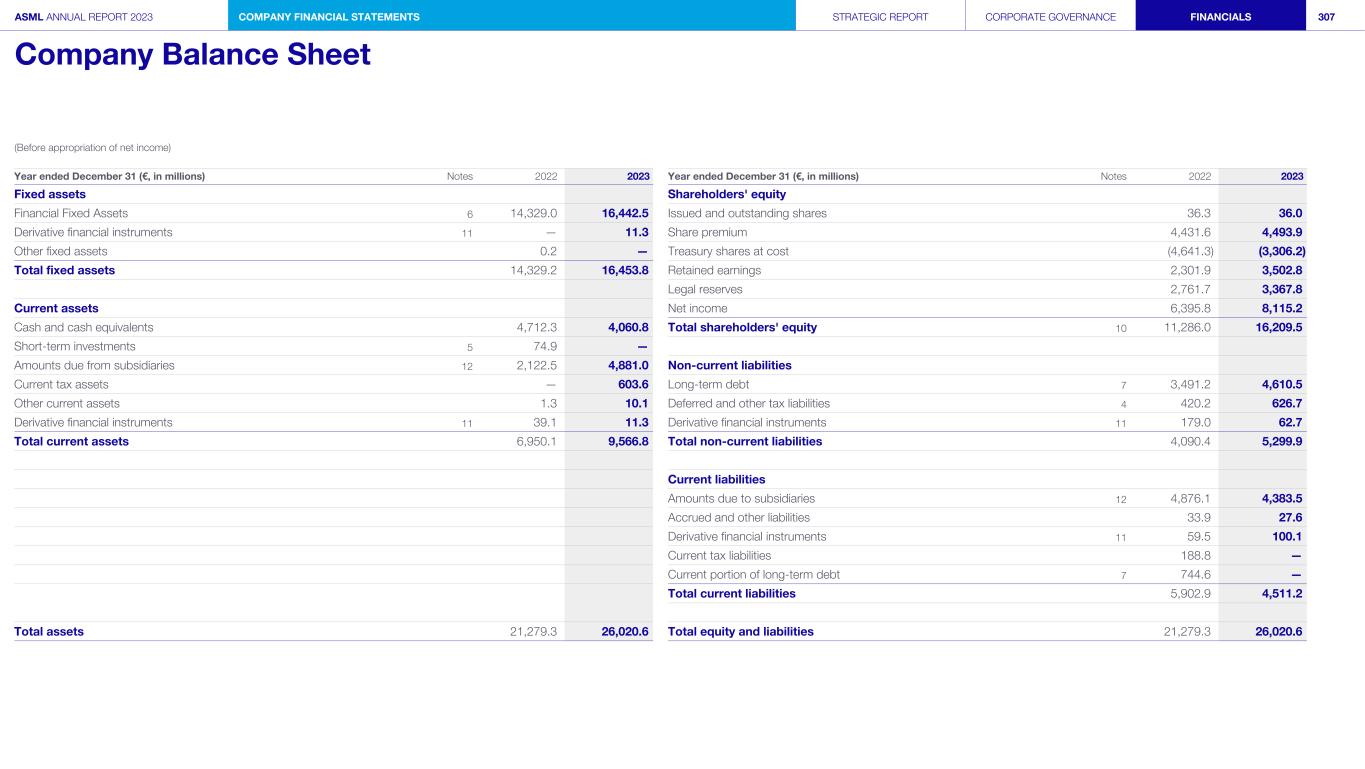The height and width of the screenshot is (769, 1365).
Task: Click note 12 beside Amounts due from subsidiaries
Action: (x=466, y=366)
